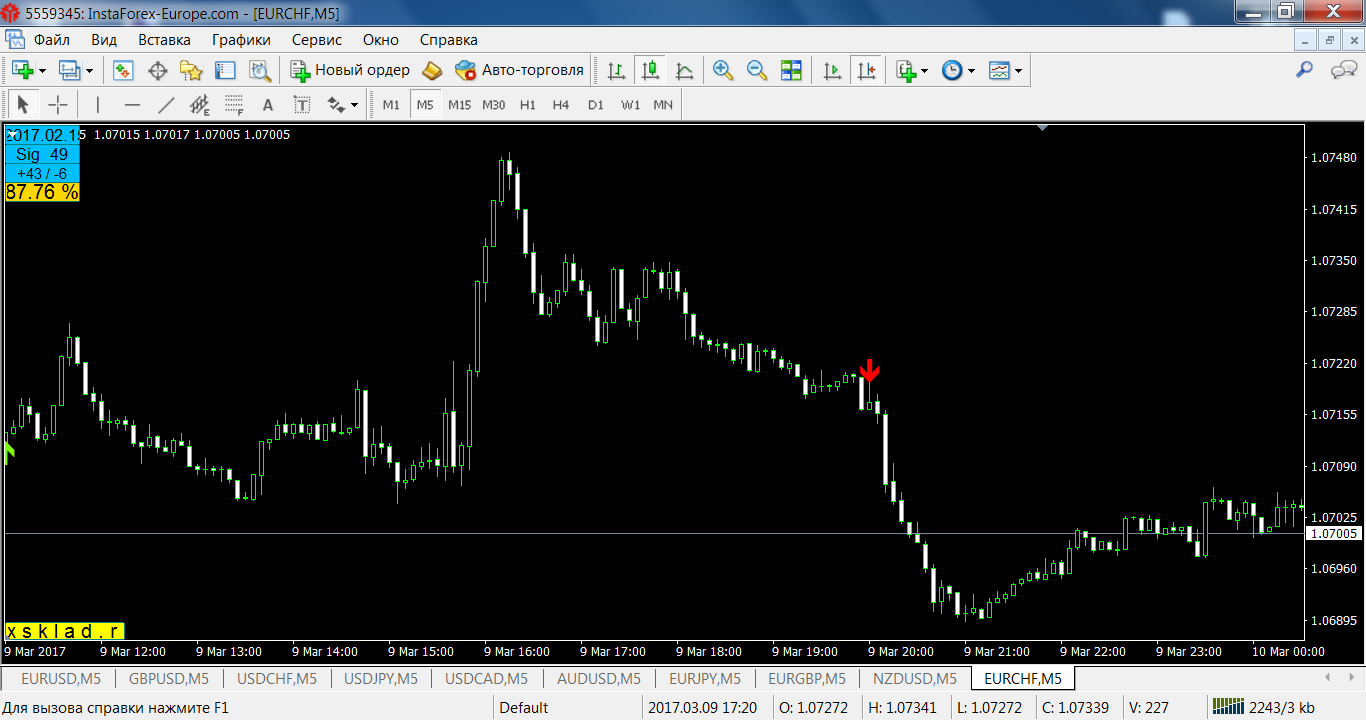This screenshot has width=1366, height=720.
Task: Select the text label T tool
Action: click(302, 104)
